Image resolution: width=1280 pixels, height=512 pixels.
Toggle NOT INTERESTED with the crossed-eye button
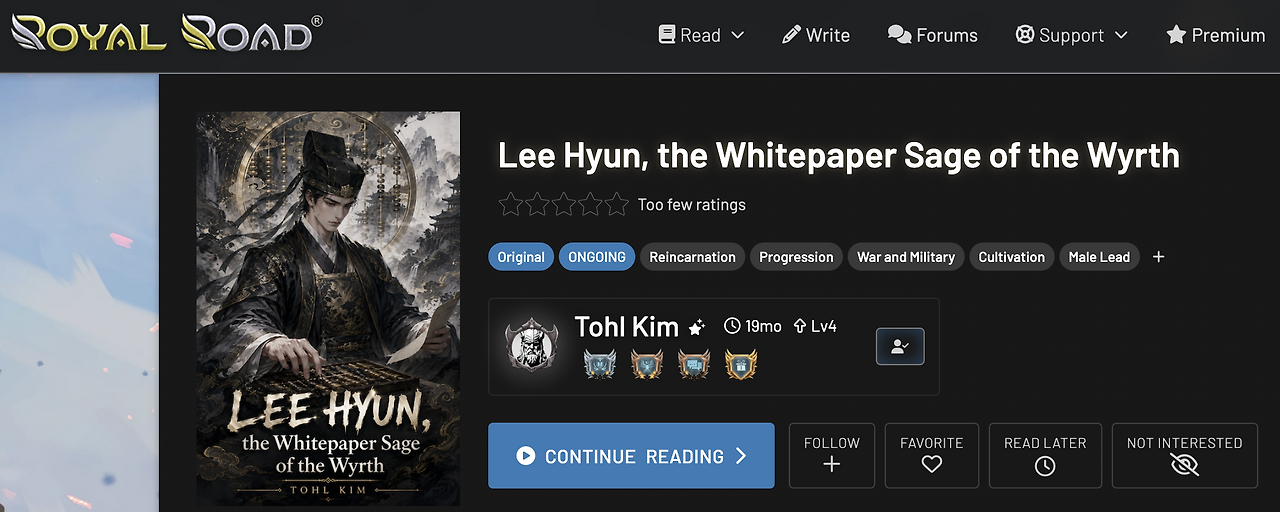pyautogui.click(x=1185, y=456)
